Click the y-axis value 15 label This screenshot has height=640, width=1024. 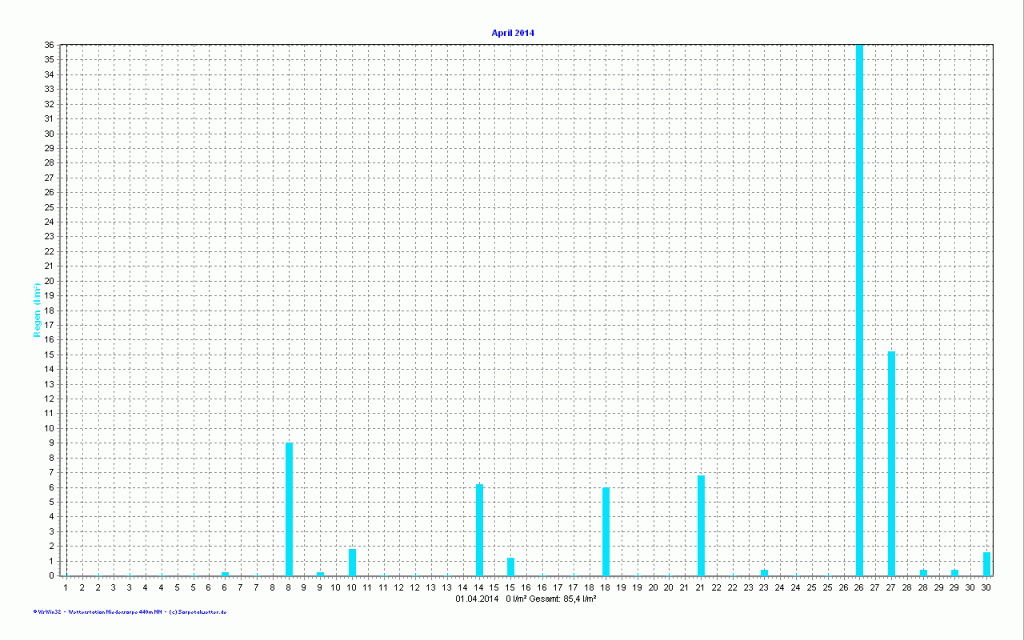48,354
